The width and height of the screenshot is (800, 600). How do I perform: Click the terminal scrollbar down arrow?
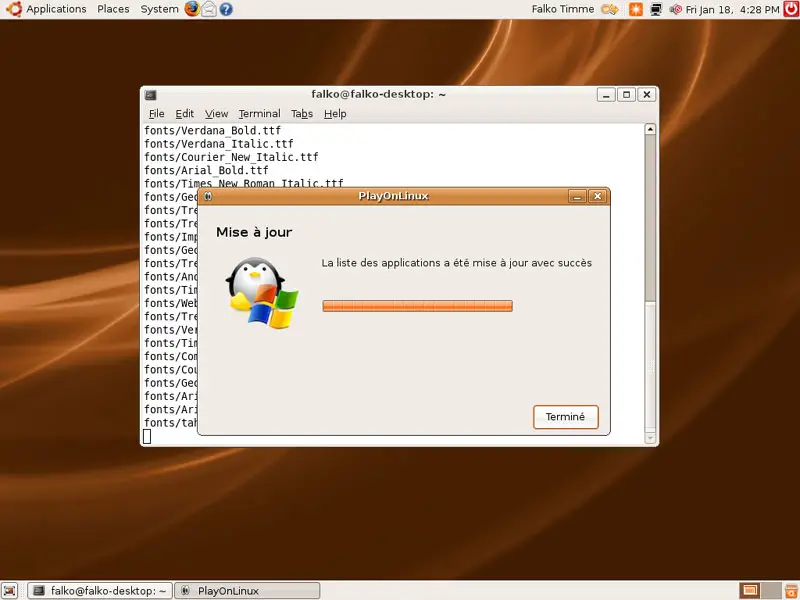click(650, 437)
